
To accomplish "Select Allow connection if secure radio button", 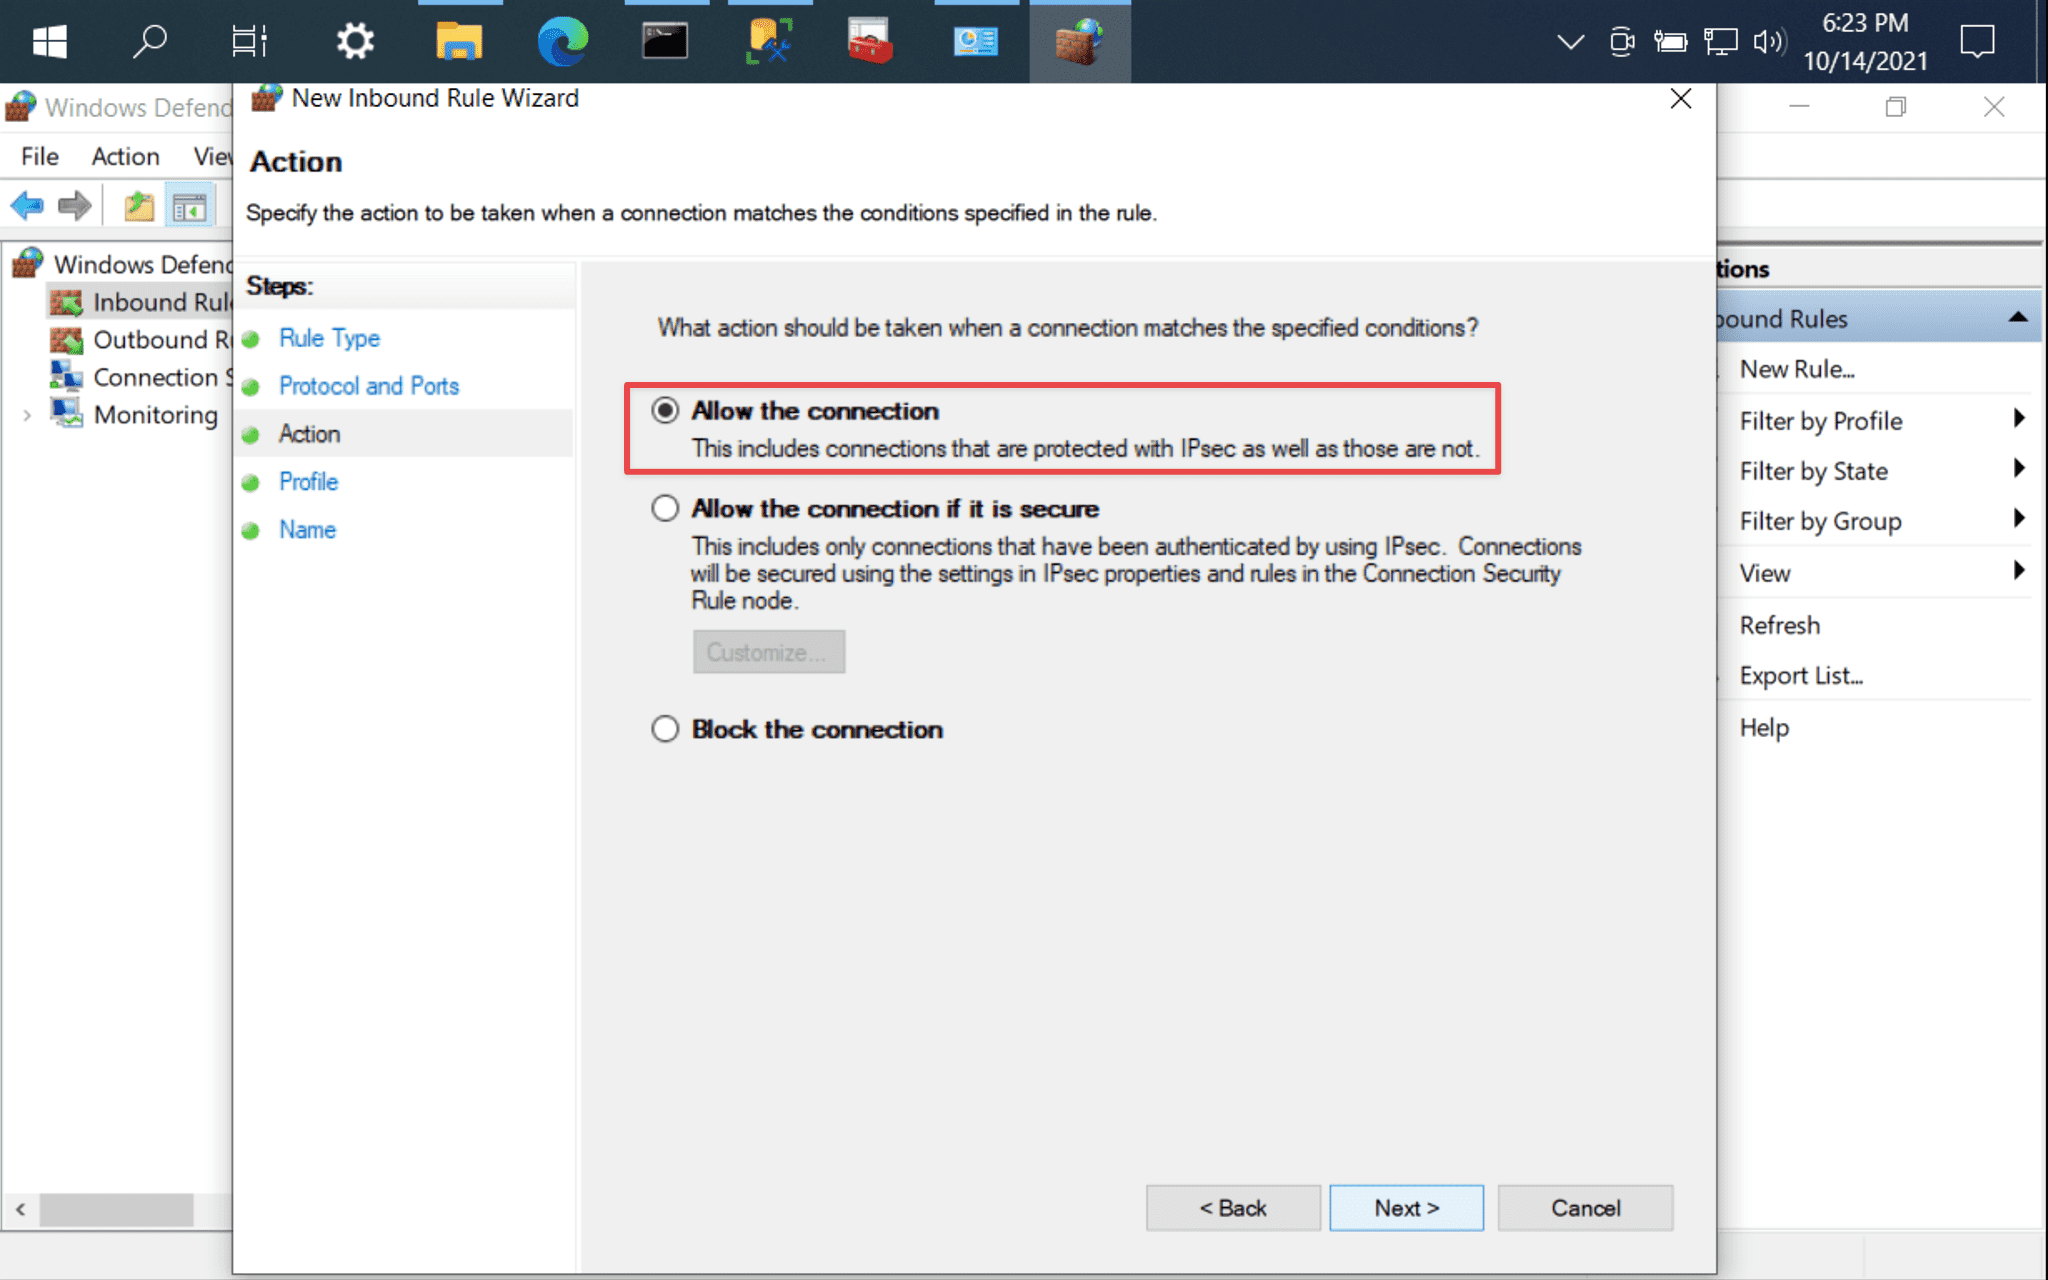I will tap(665, 509).
